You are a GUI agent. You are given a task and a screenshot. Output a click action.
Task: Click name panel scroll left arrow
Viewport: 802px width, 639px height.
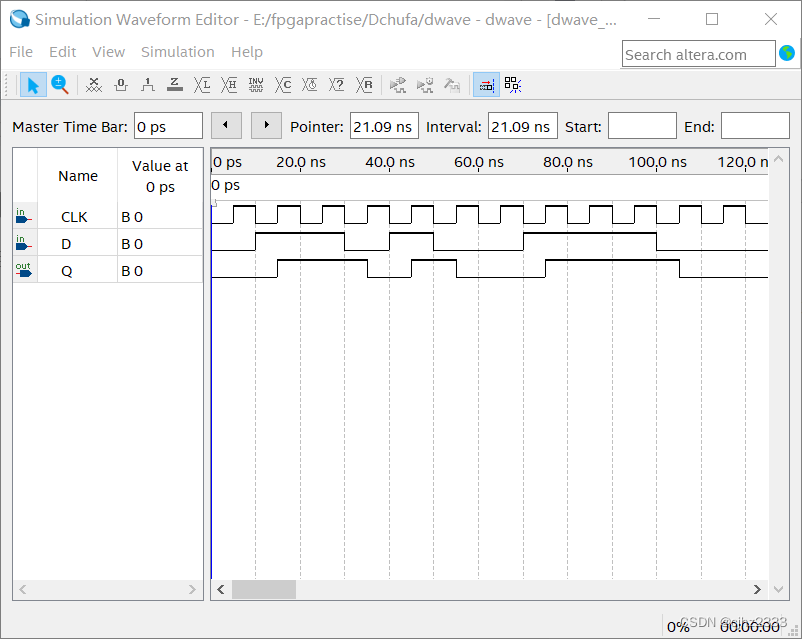(x=23, y=589)
